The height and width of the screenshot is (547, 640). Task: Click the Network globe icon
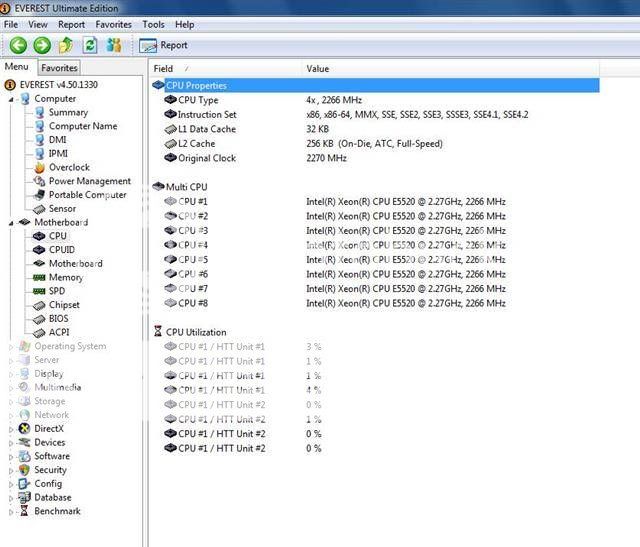coord(24,415)
